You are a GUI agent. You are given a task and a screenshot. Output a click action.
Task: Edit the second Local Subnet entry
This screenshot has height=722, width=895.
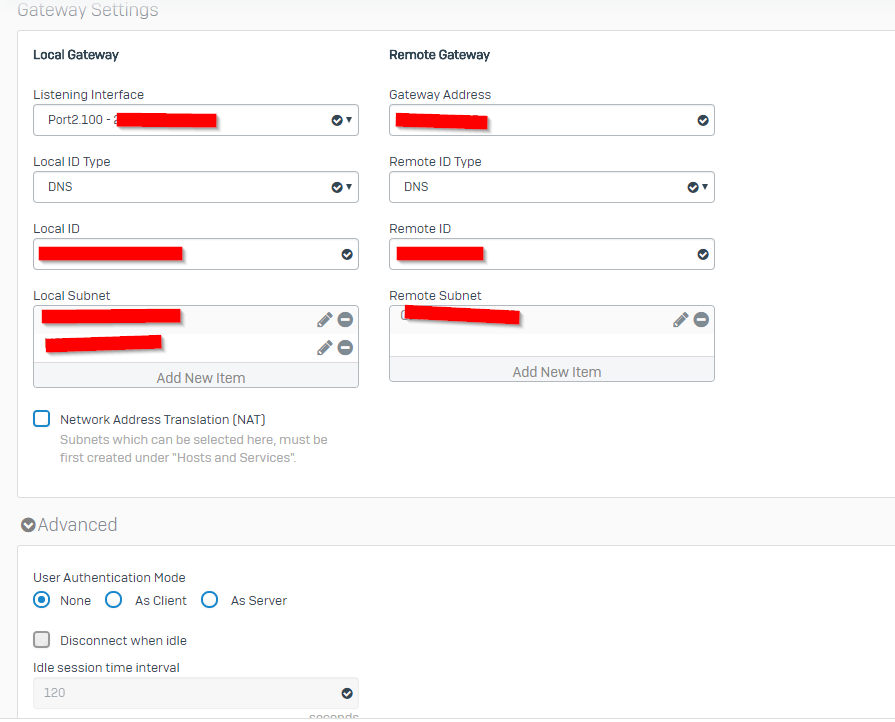point(325,348)
